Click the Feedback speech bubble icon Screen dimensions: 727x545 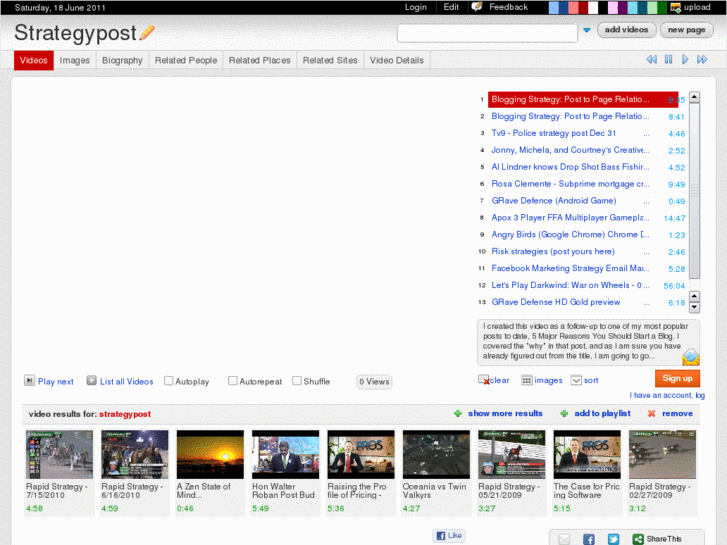[477, 7]
